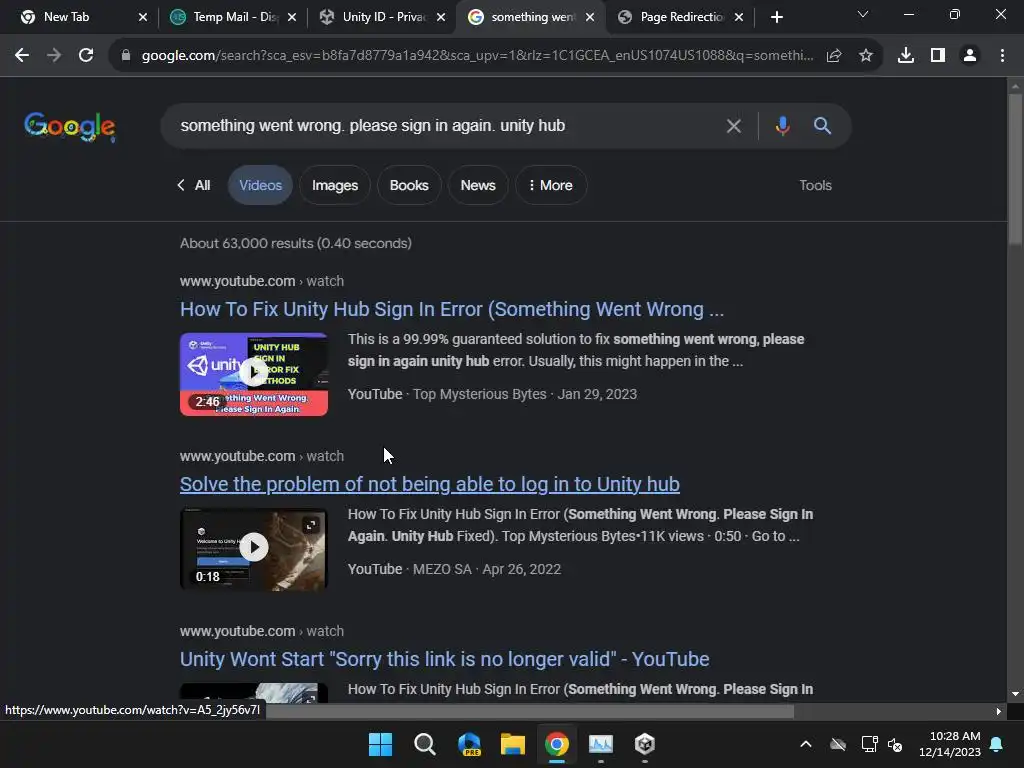This screenshot has height=768, width=1024.
Task: Open the performance monitor taskbar icon
Action: point(601,744)
